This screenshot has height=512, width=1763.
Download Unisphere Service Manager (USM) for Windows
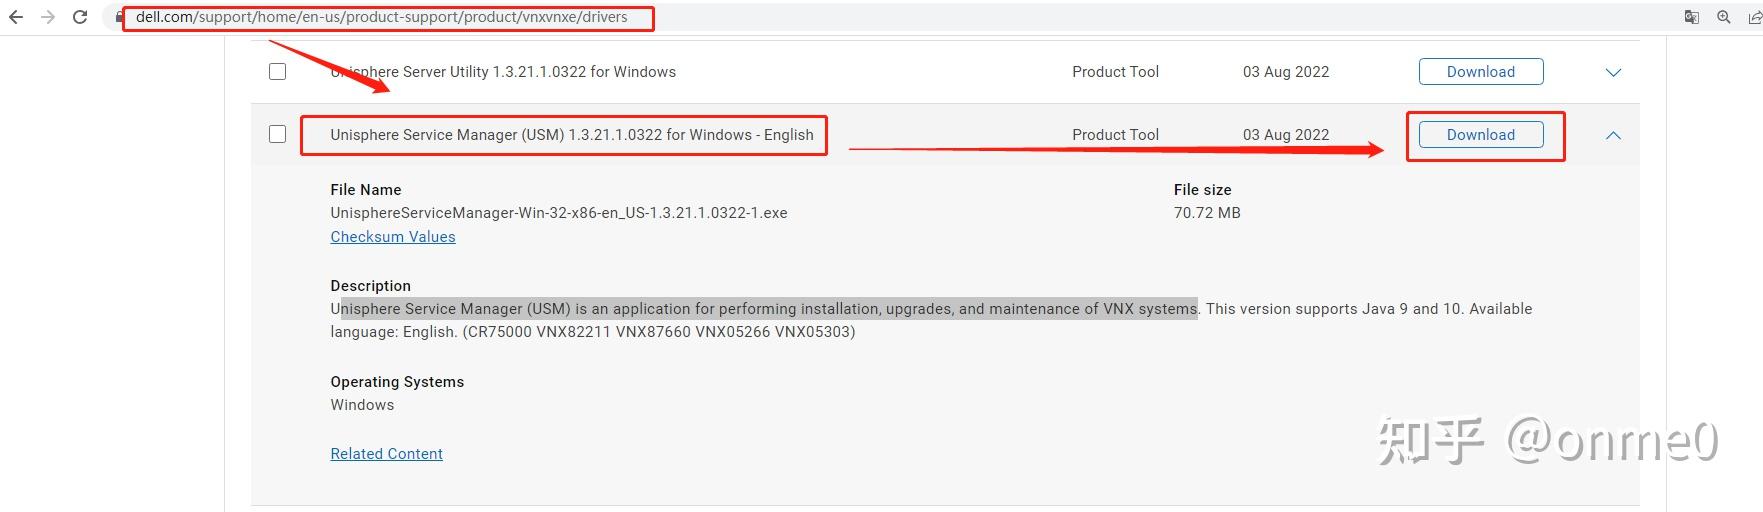[1481, 135]
